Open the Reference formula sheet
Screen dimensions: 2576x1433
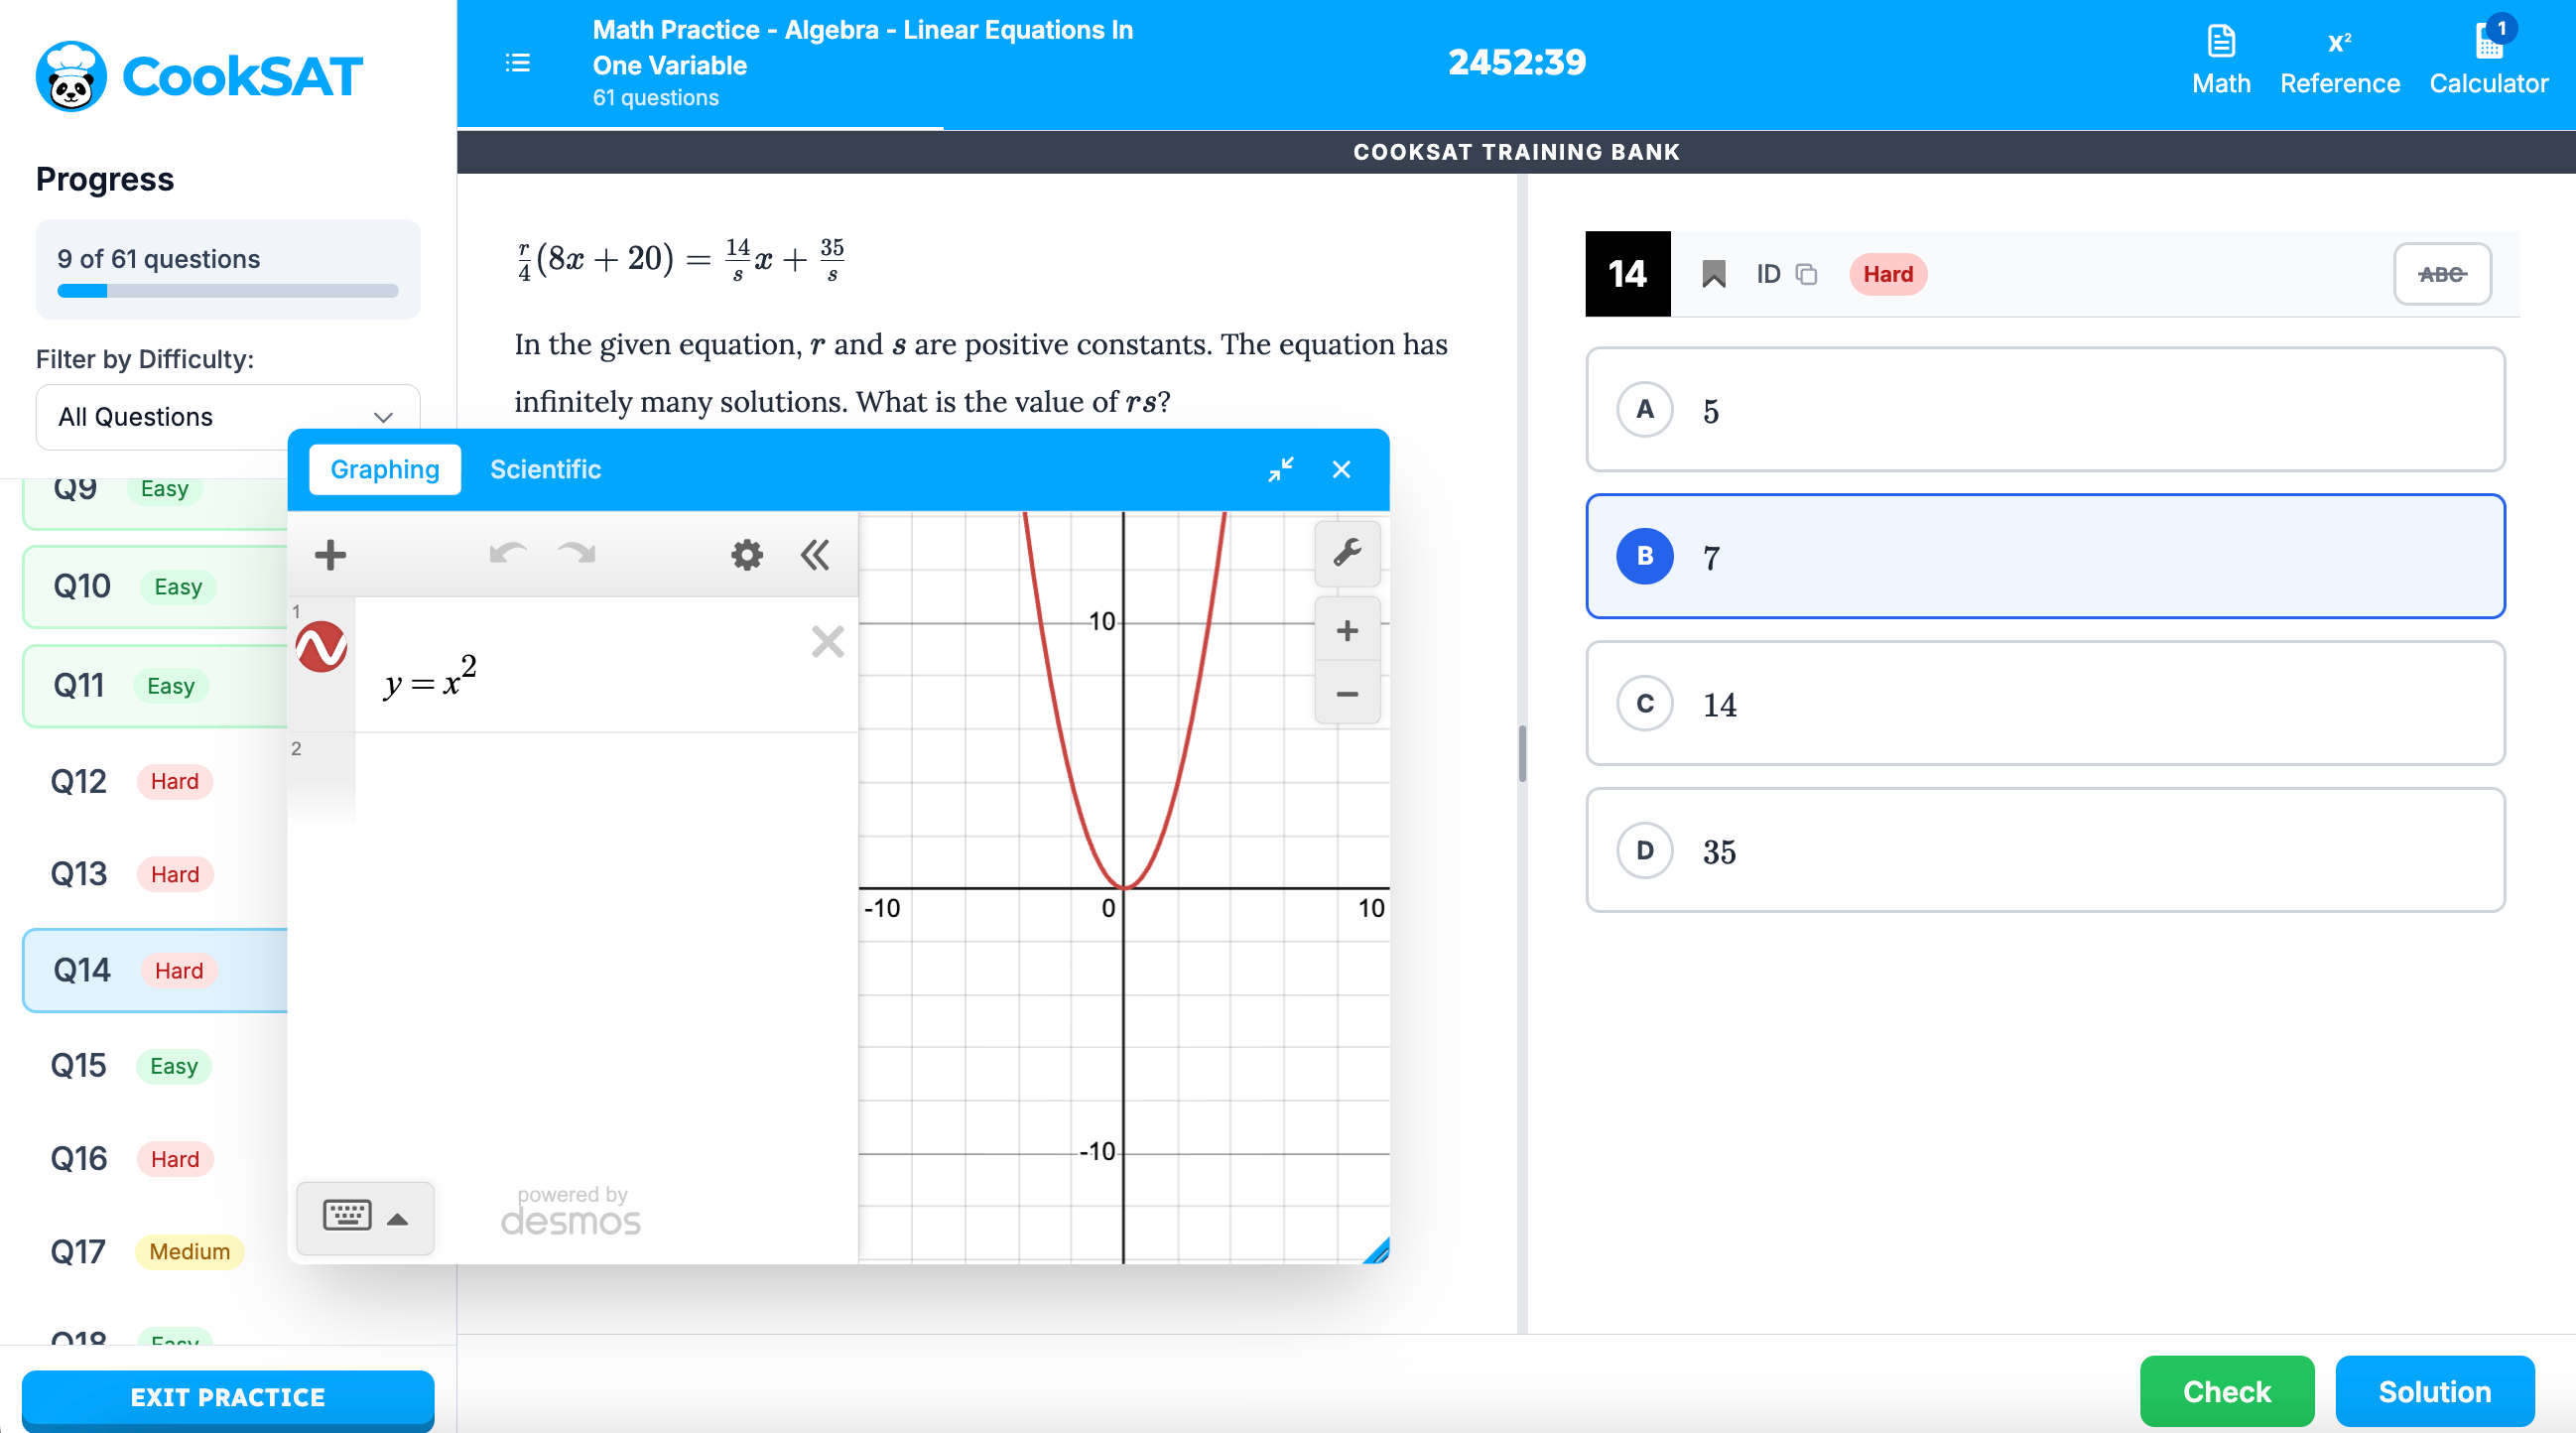(2339, 62)
